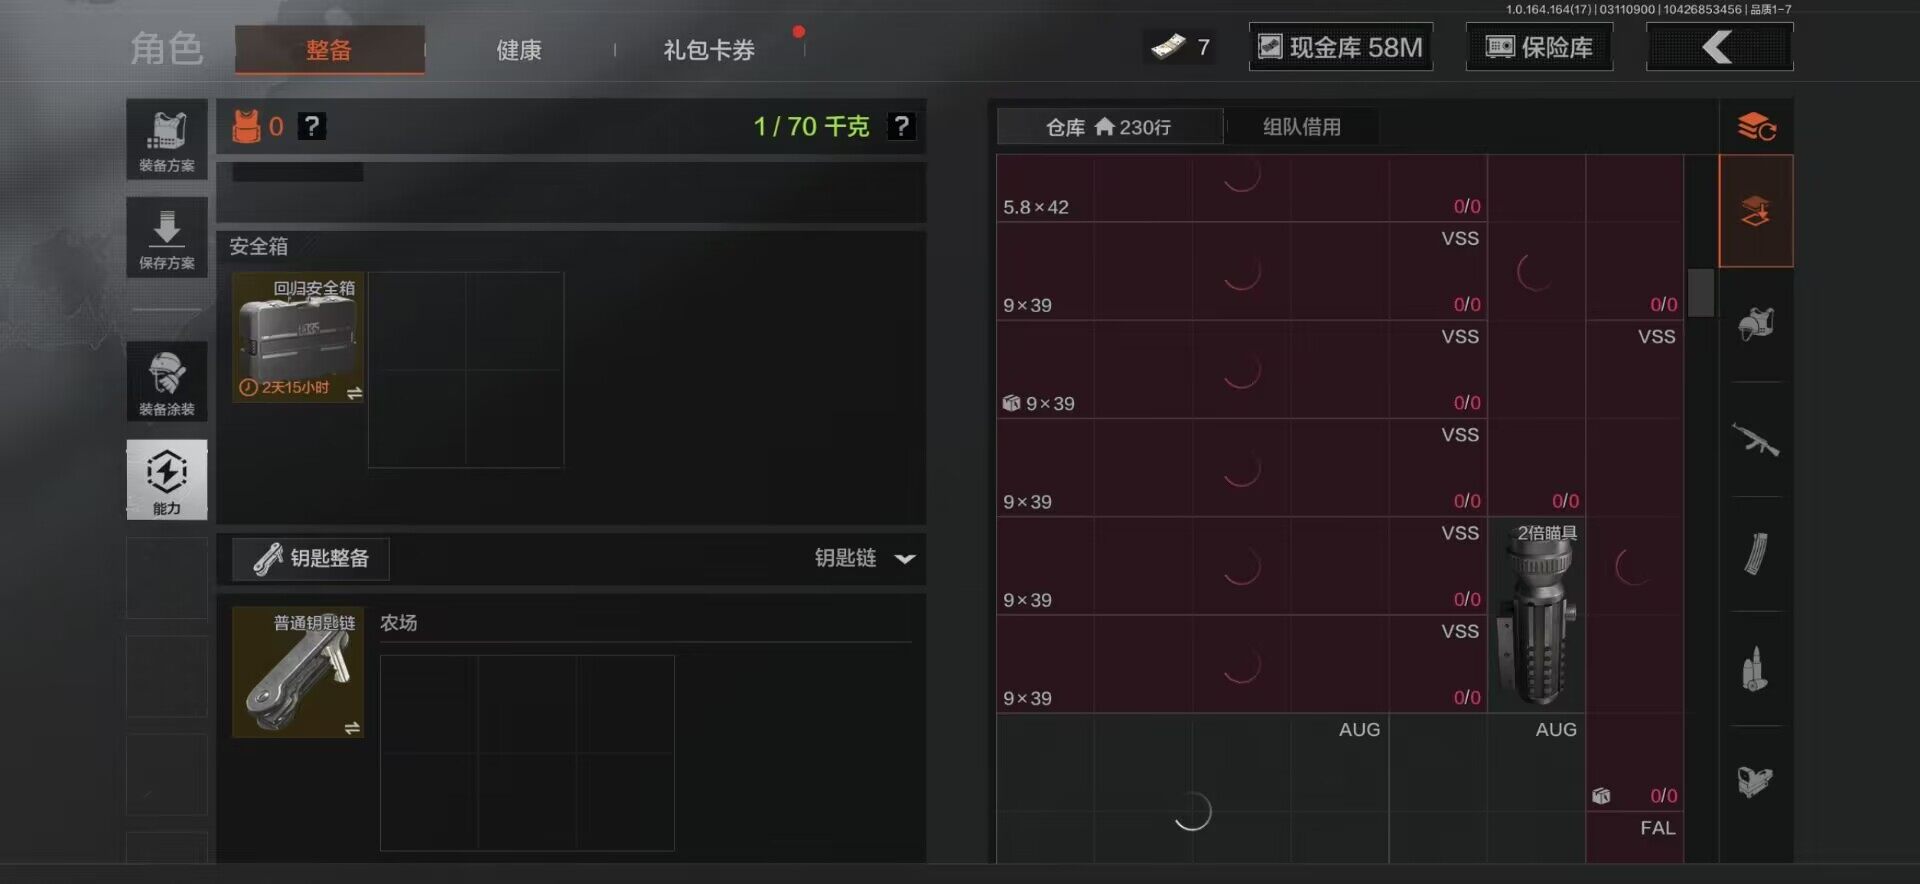Click the weight limit question mark help
The width and height of the screenshot is (1920, 884).
[x=901, y=126]
